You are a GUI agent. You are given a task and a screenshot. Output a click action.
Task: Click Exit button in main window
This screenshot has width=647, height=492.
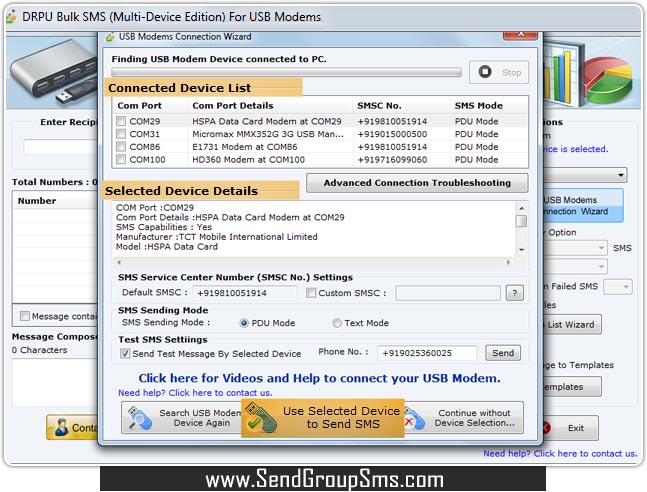point(570,428)
